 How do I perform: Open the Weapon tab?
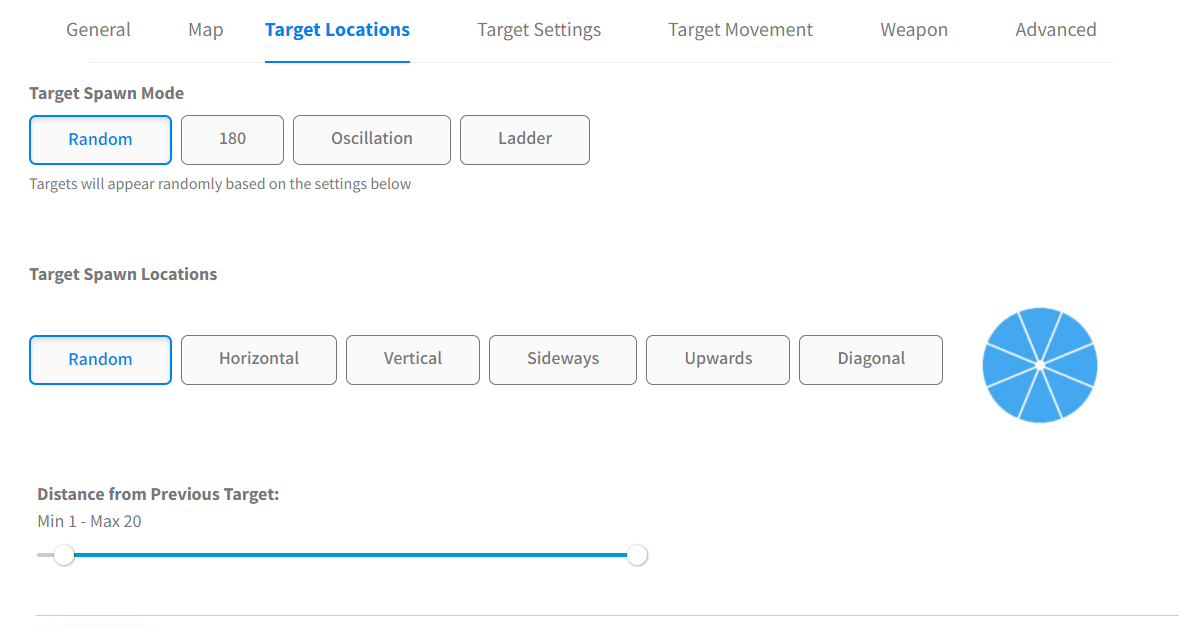tap(914, 30)
